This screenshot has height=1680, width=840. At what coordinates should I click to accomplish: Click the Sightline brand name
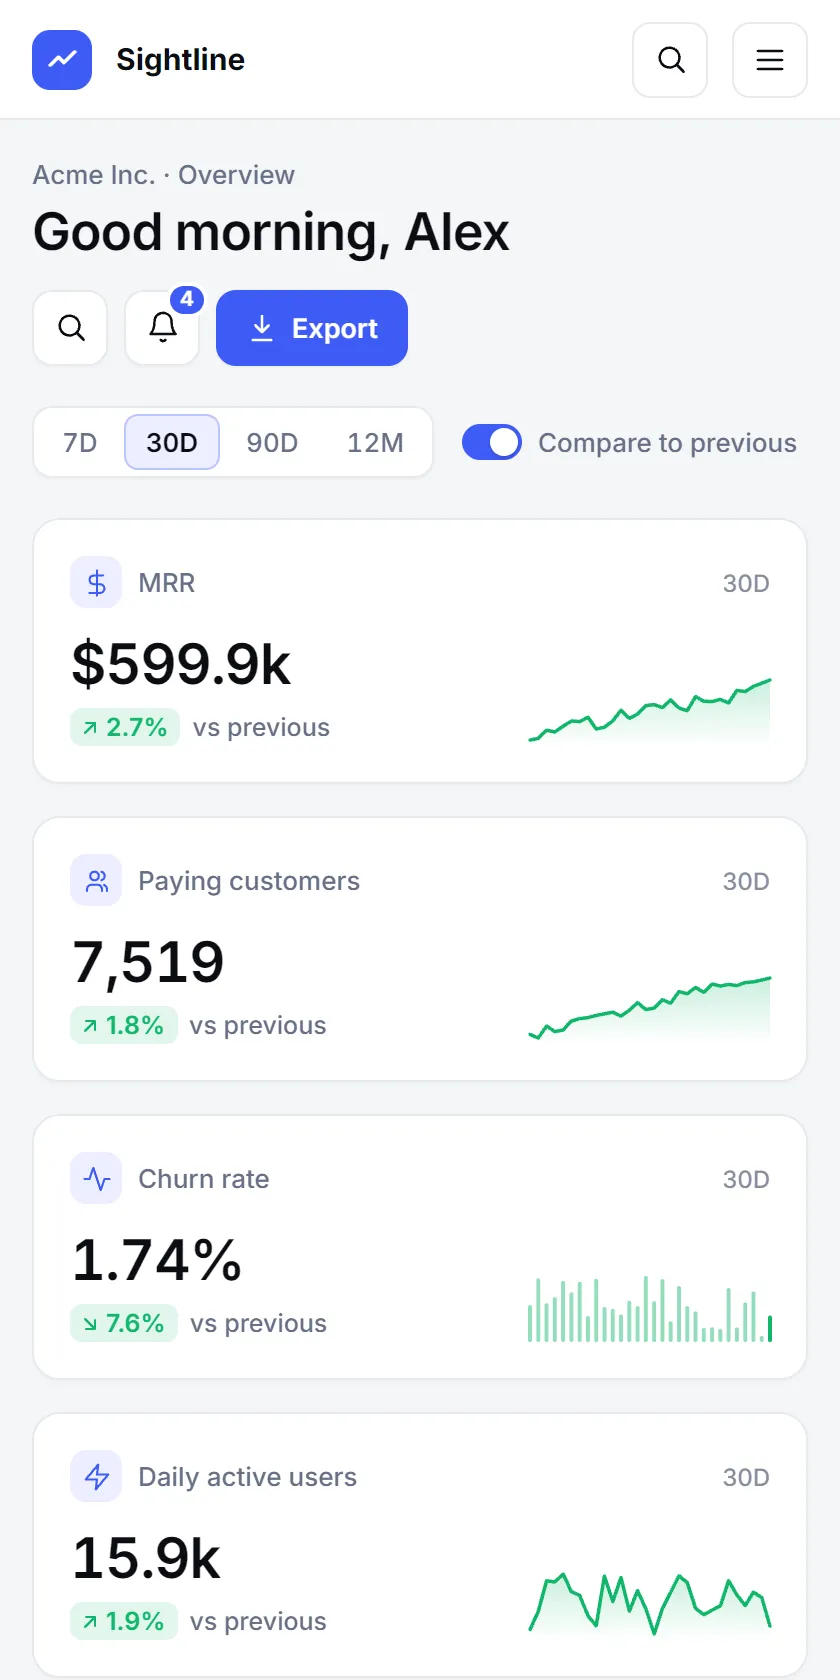(180, 60)
